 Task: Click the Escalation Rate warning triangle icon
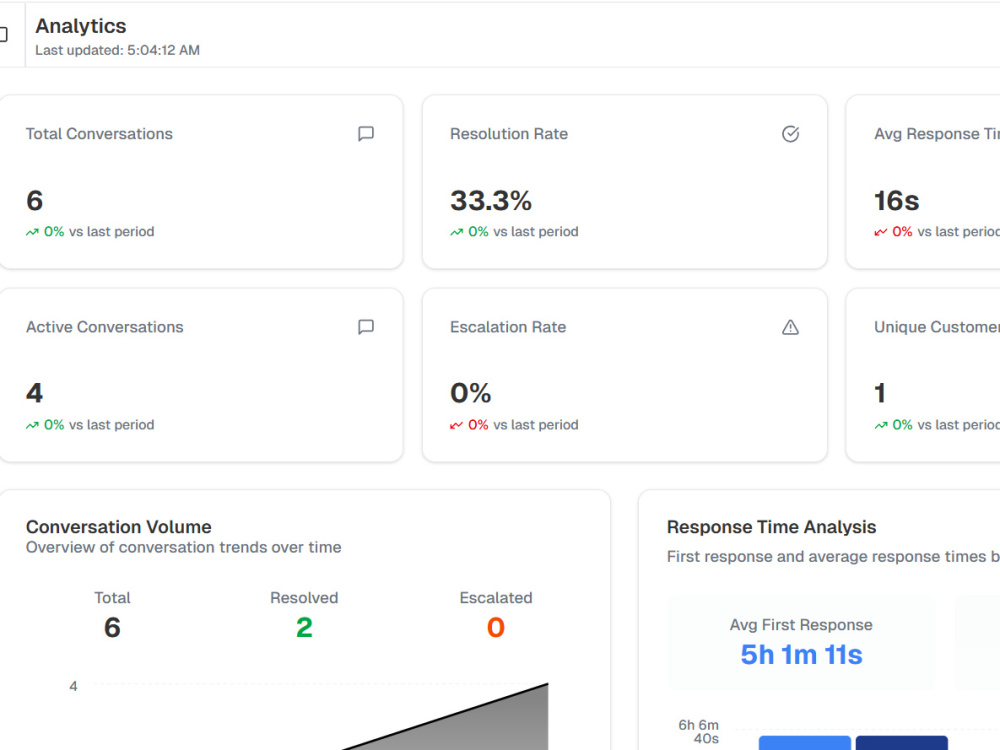point(790,327)
